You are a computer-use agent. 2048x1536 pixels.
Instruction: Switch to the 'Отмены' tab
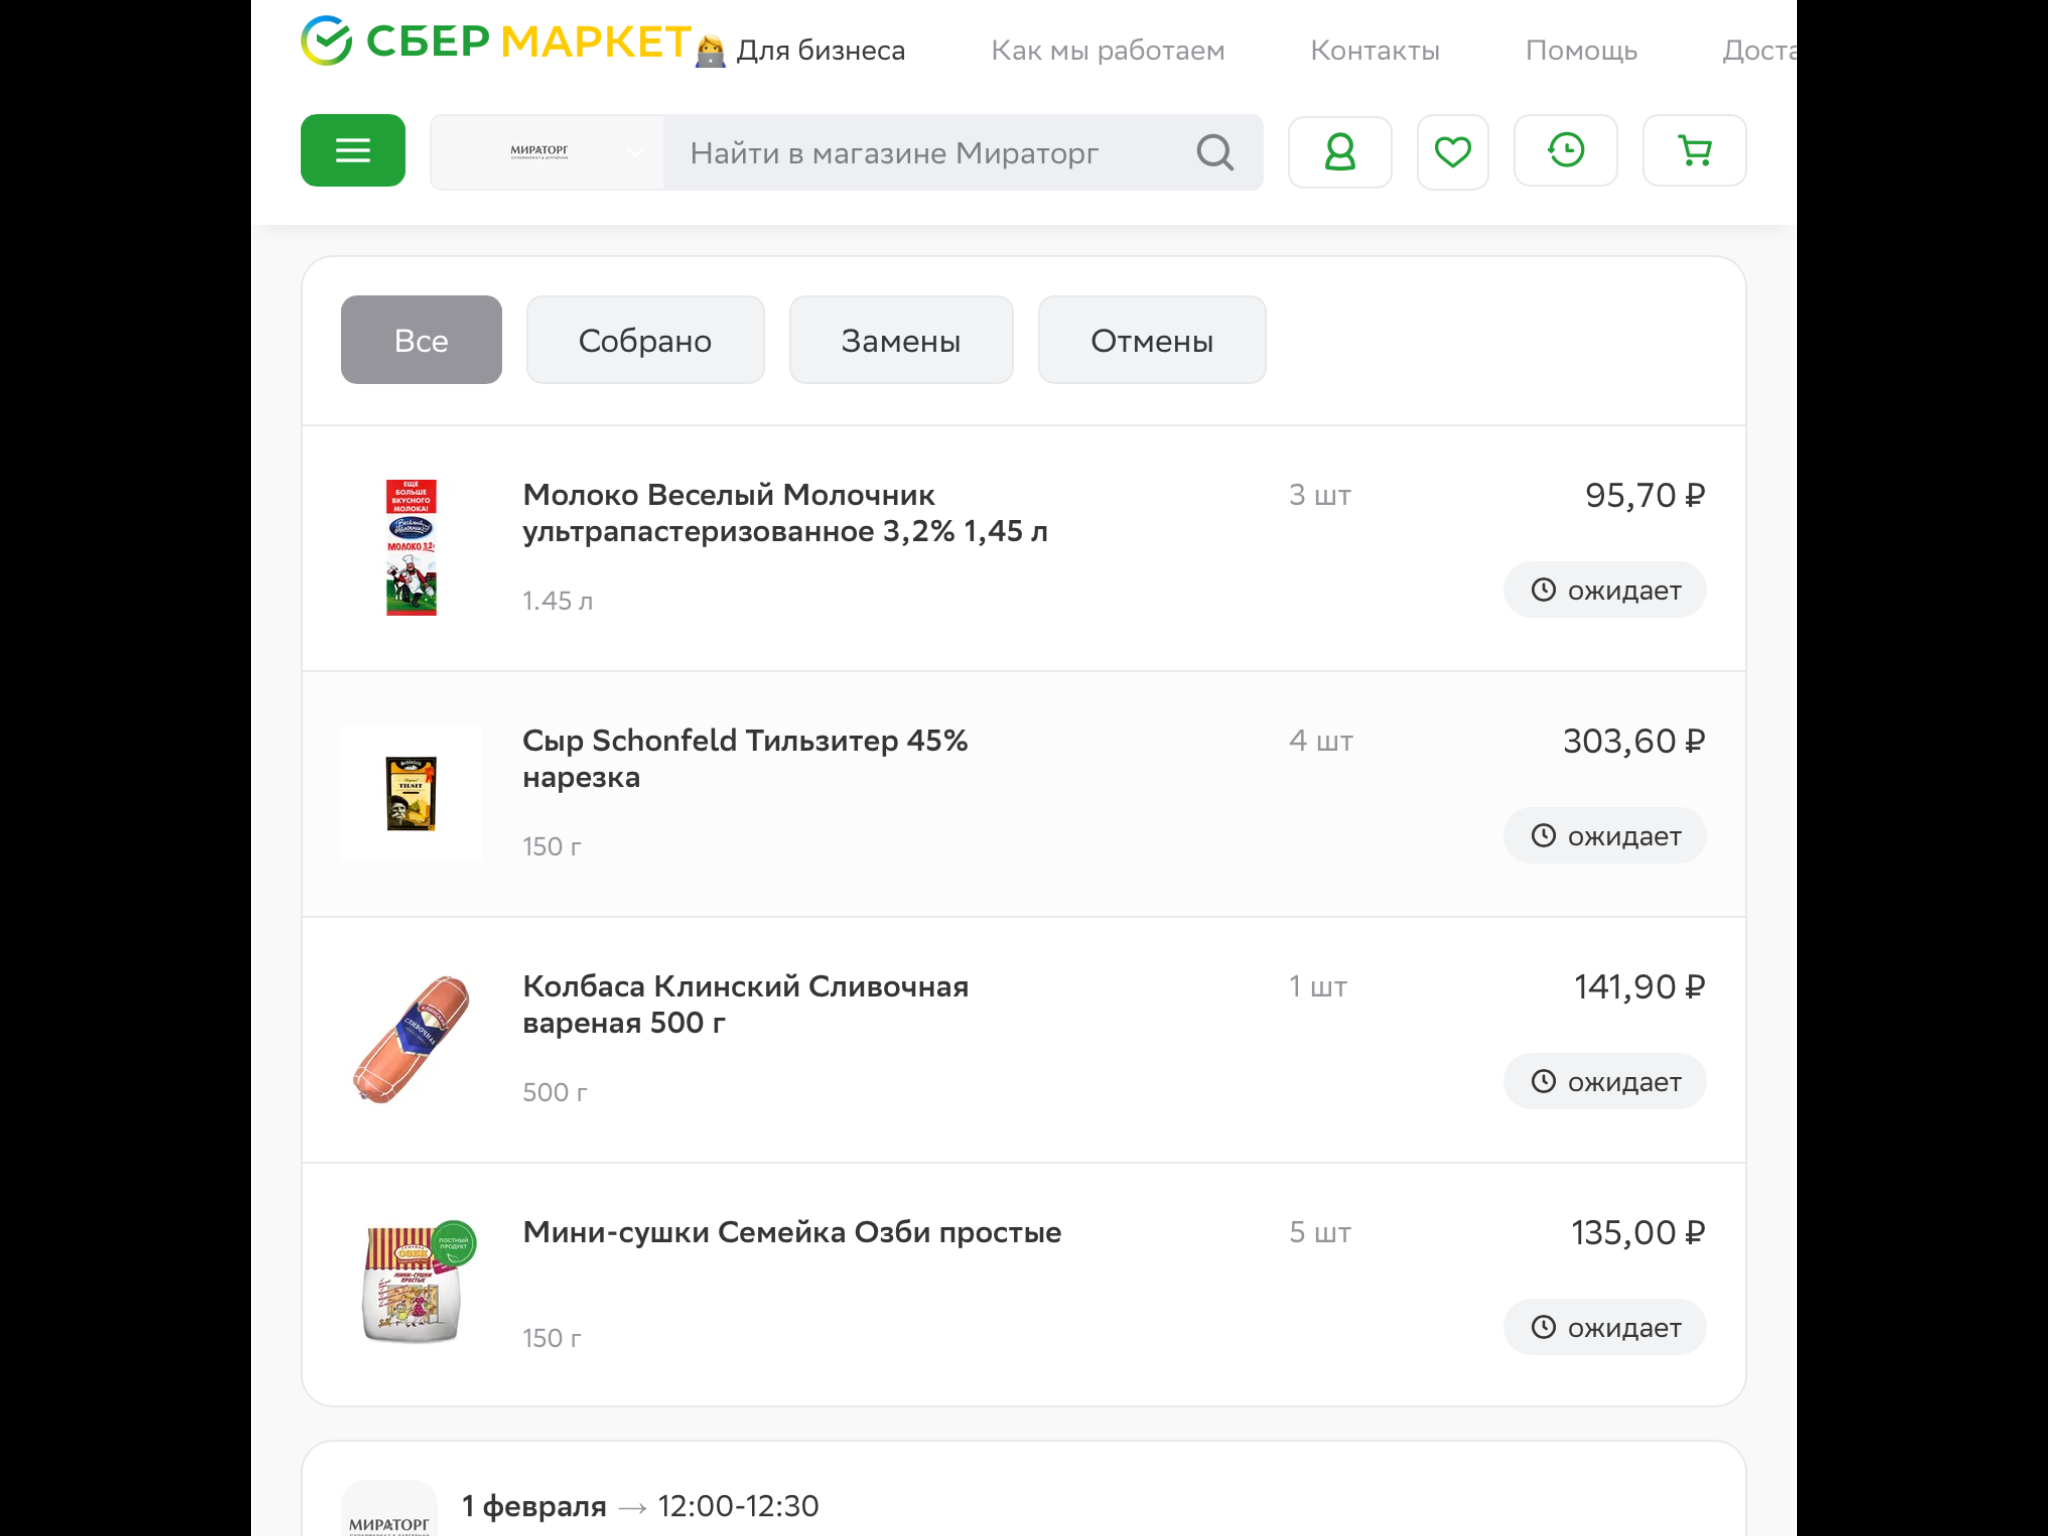1152,340
